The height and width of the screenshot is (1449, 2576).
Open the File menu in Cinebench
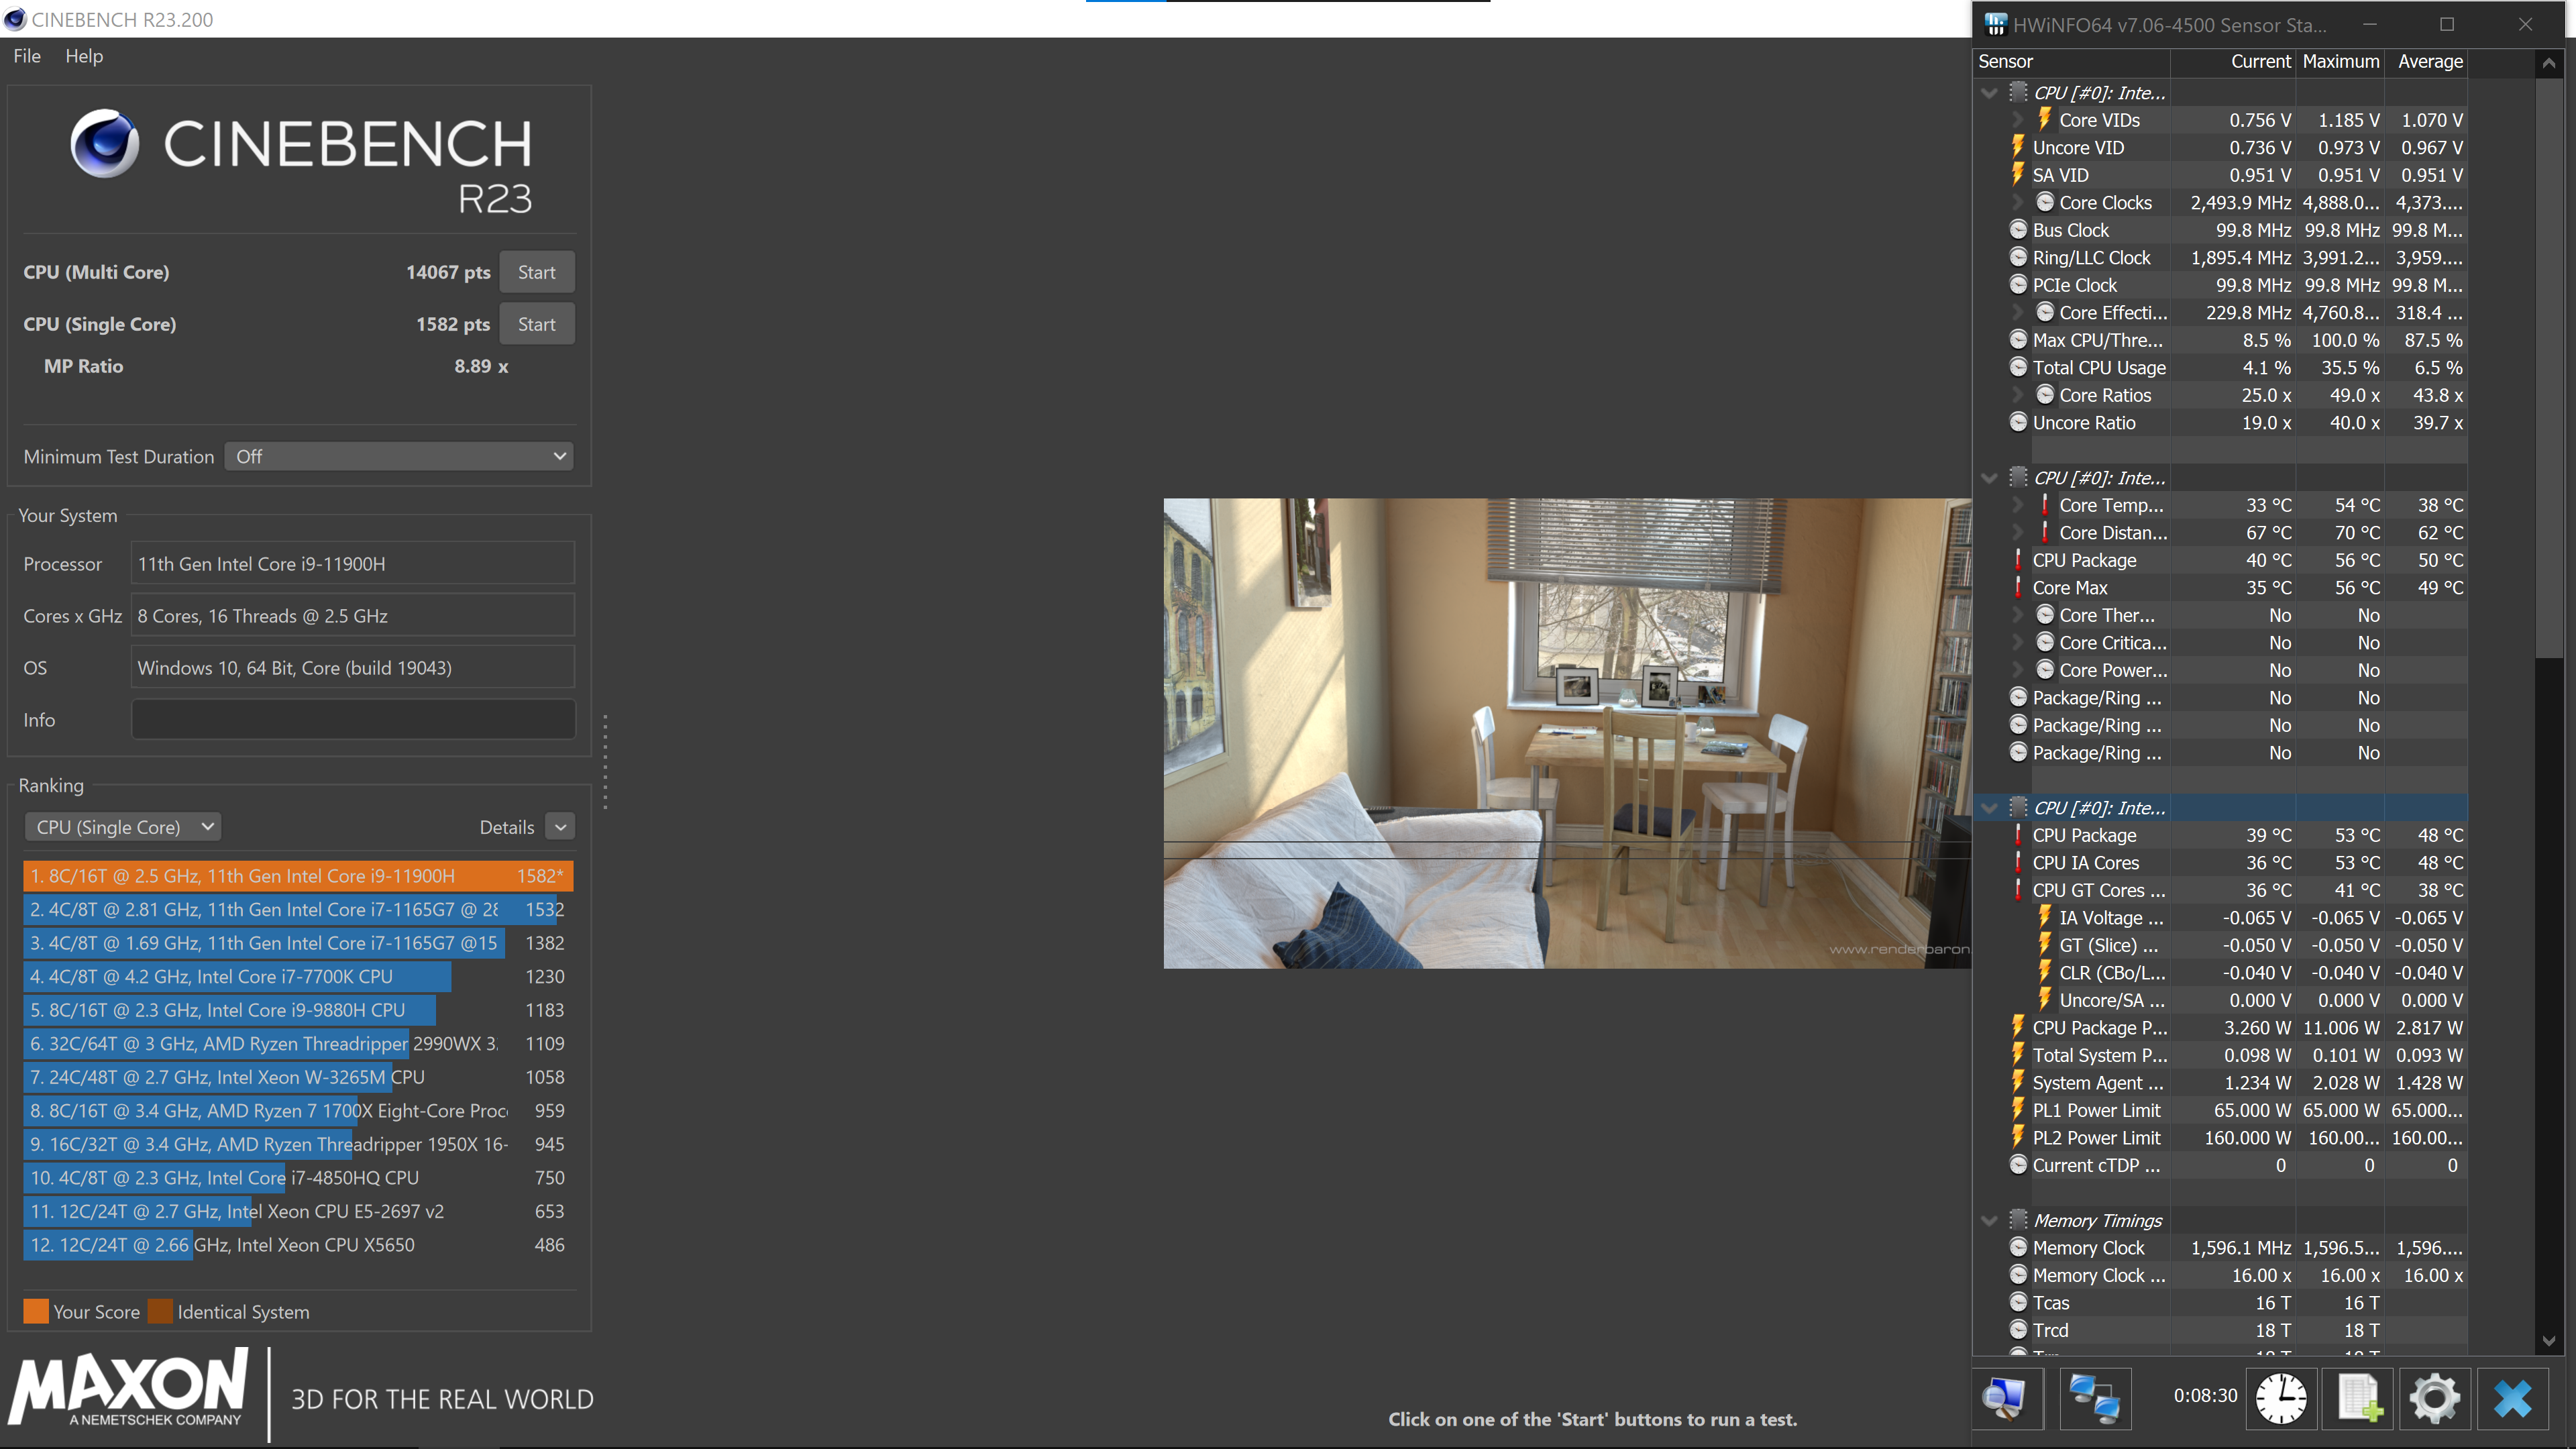27,56
